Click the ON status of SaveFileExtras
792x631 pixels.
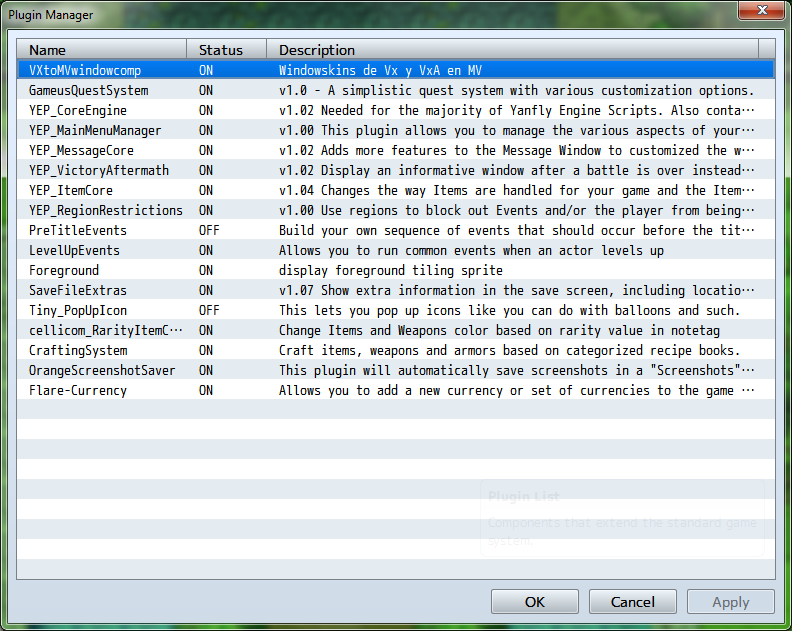tap(206, 290)
